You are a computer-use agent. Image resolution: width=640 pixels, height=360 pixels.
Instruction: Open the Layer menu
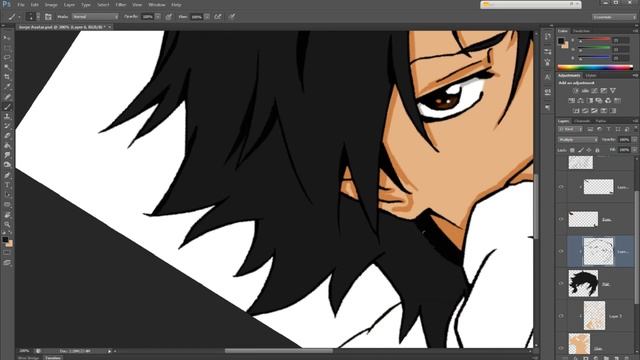click(x=69, y=5)
